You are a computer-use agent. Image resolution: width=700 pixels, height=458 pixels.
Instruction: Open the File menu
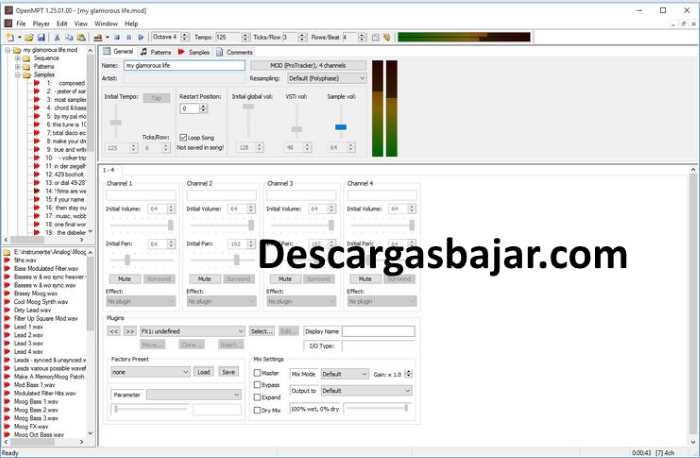(x=21, y=24)
